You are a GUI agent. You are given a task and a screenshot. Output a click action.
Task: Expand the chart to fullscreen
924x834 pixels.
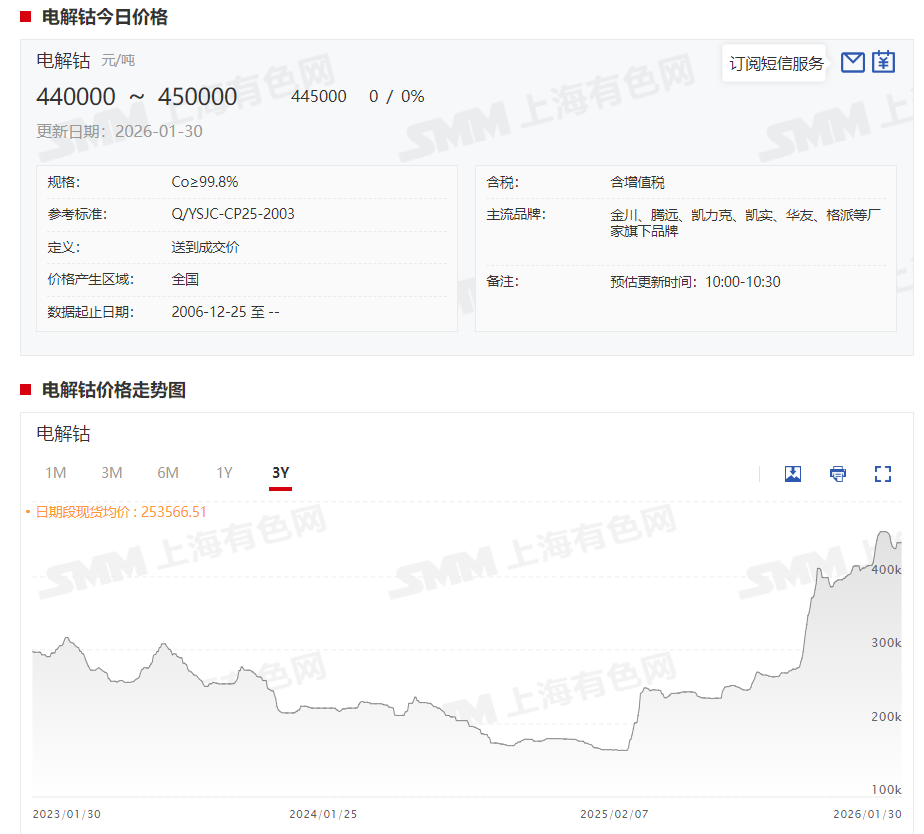[883, 473]
